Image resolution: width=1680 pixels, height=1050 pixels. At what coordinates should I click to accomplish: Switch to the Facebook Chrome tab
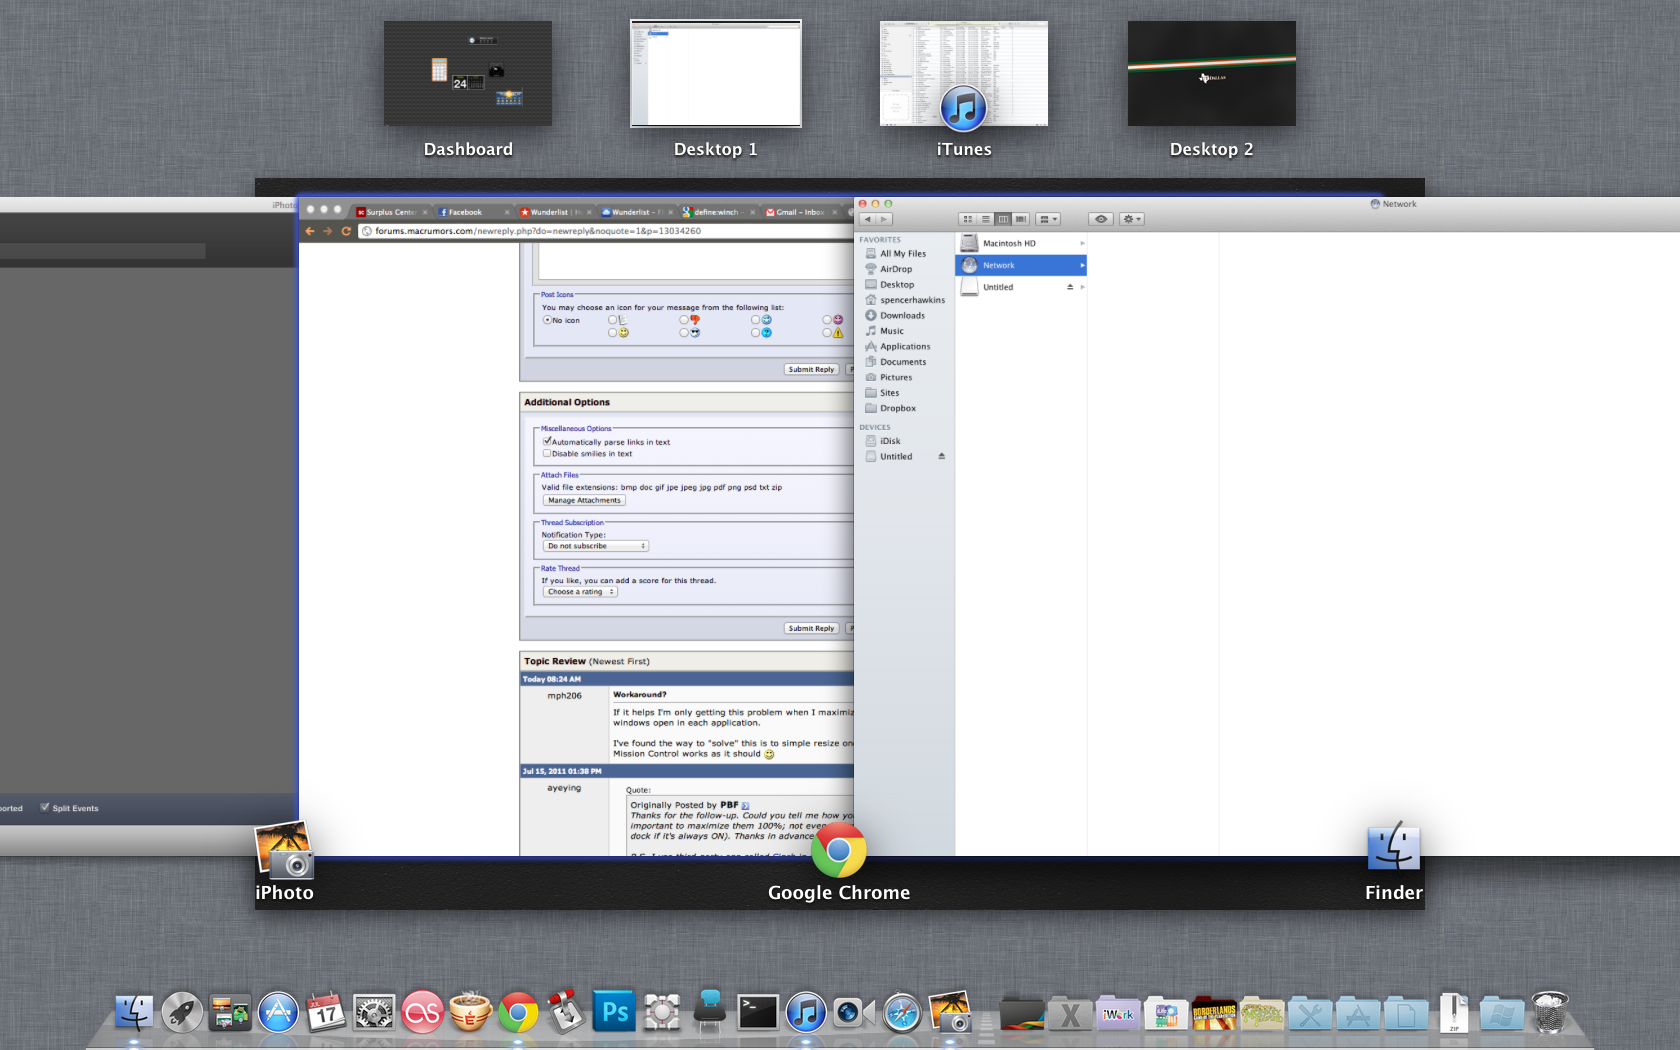click(472, 212)
